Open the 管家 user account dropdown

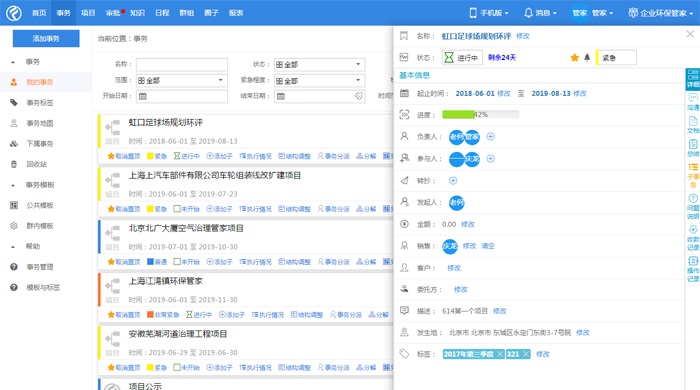pyautogui.click(x=592, y=13)
